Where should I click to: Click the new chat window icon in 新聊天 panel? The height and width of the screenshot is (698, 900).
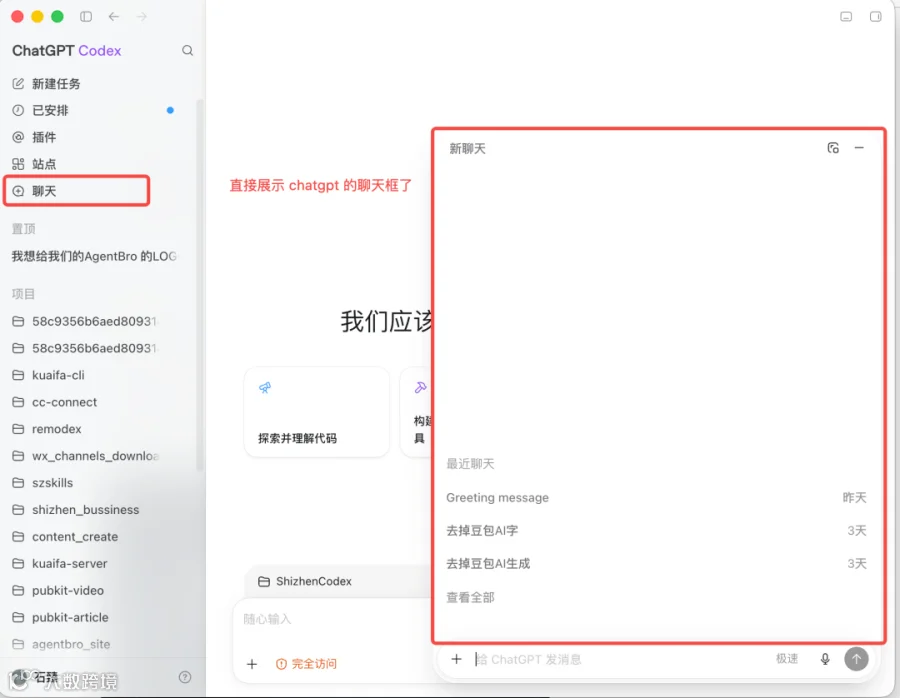pyautogui.click(x=833, y=148)
